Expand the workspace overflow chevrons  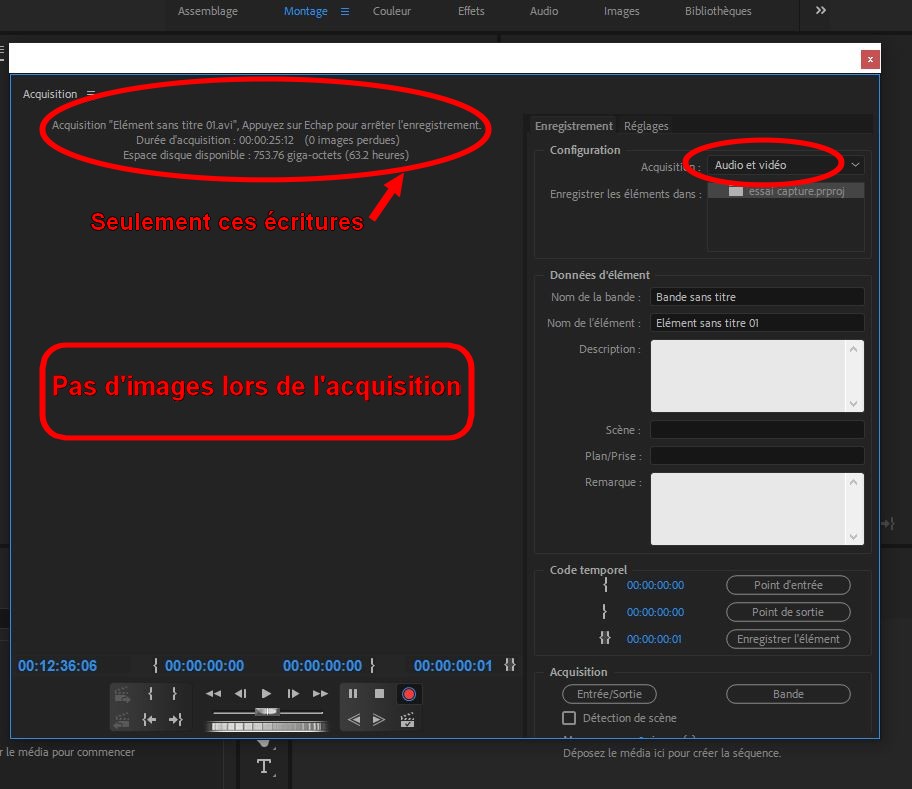coord(821,11)
